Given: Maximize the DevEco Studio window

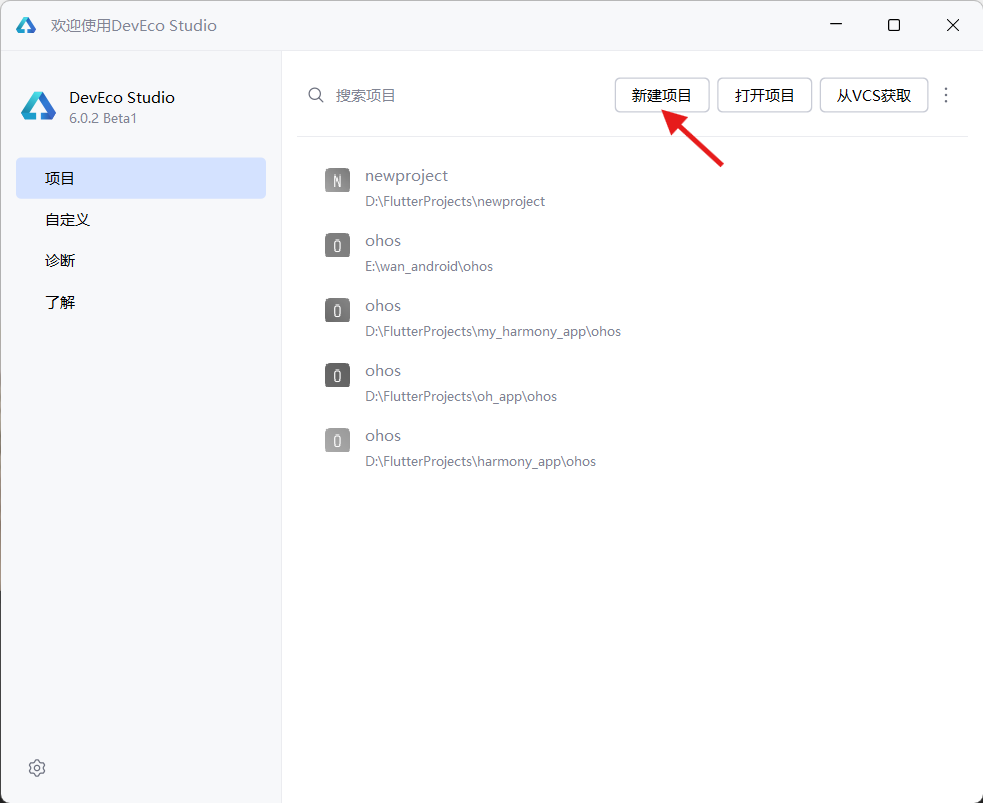Looking at the screenshot, I should tap(894, 25).
